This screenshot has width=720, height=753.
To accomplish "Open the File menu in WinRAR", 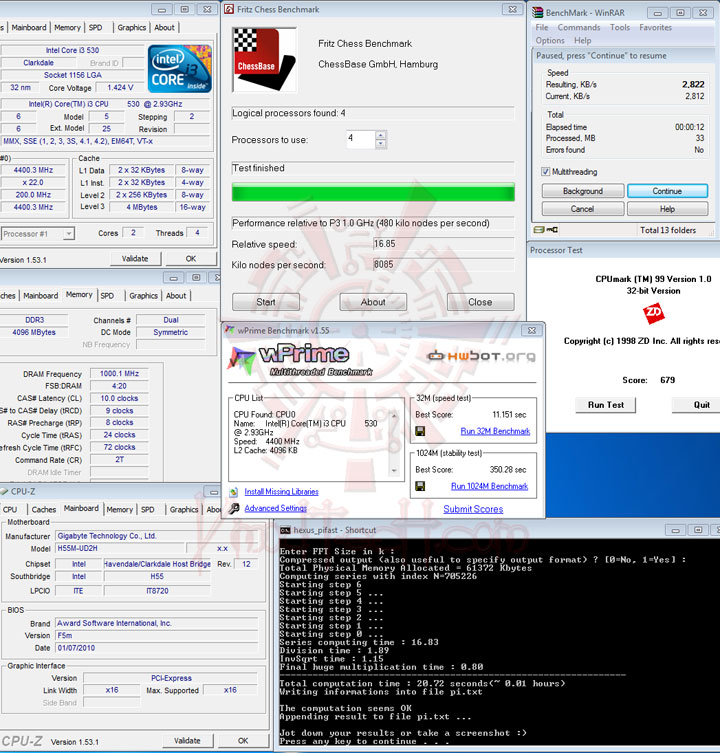I will coord(542,27).
